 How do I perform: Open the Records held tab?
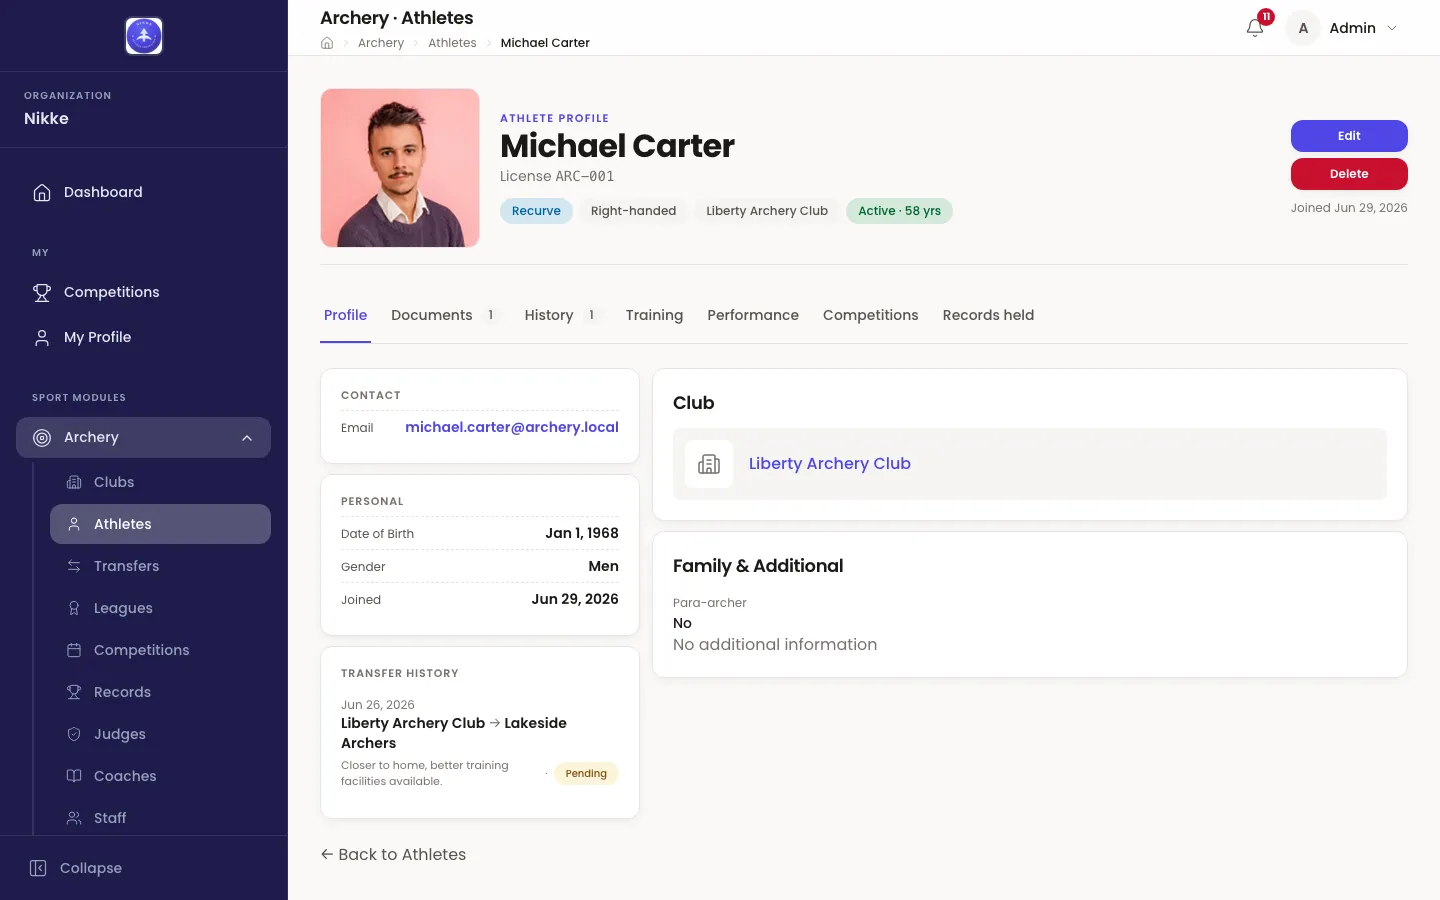[988, 315]
